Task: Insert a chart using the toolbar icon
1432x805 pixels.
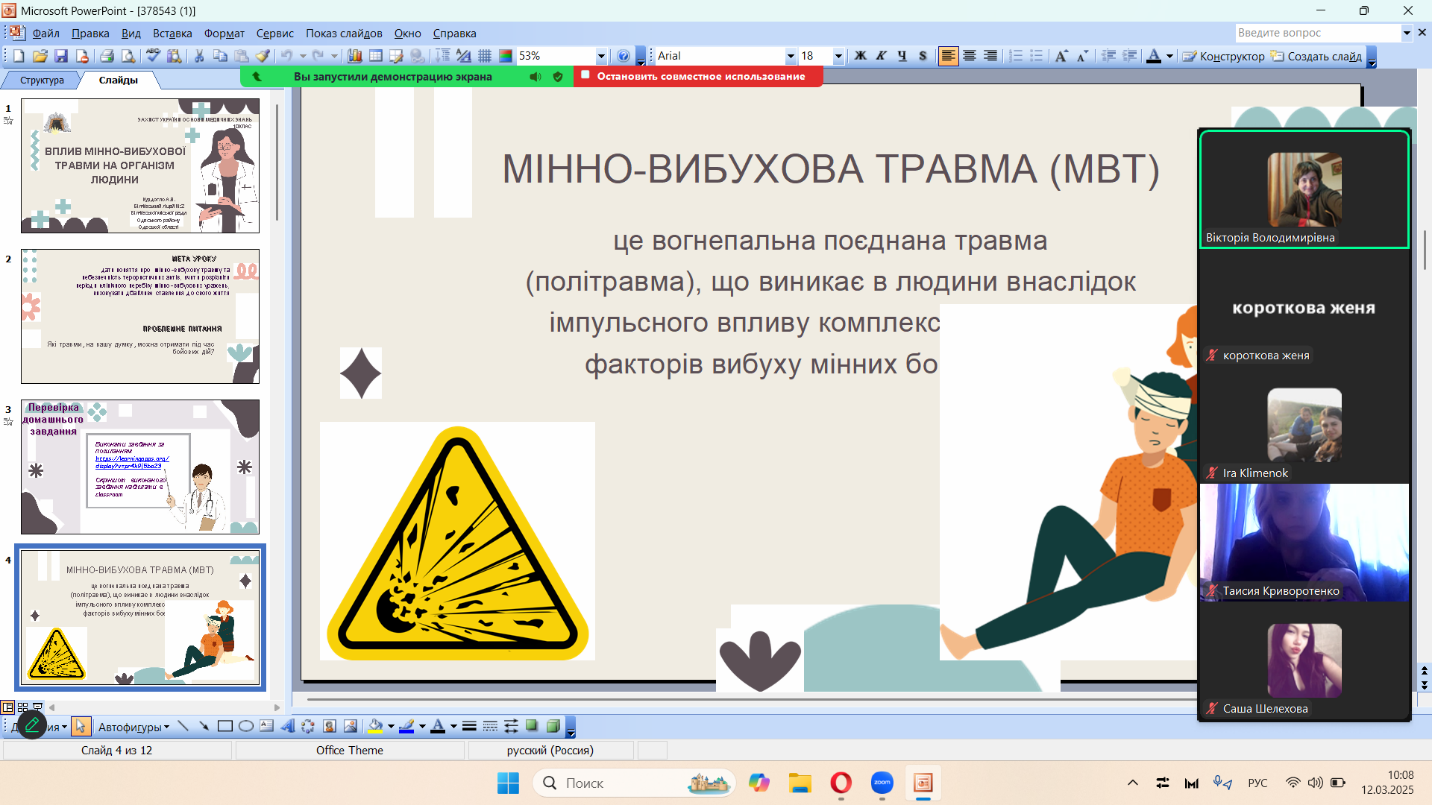Action: click(354, 56)
